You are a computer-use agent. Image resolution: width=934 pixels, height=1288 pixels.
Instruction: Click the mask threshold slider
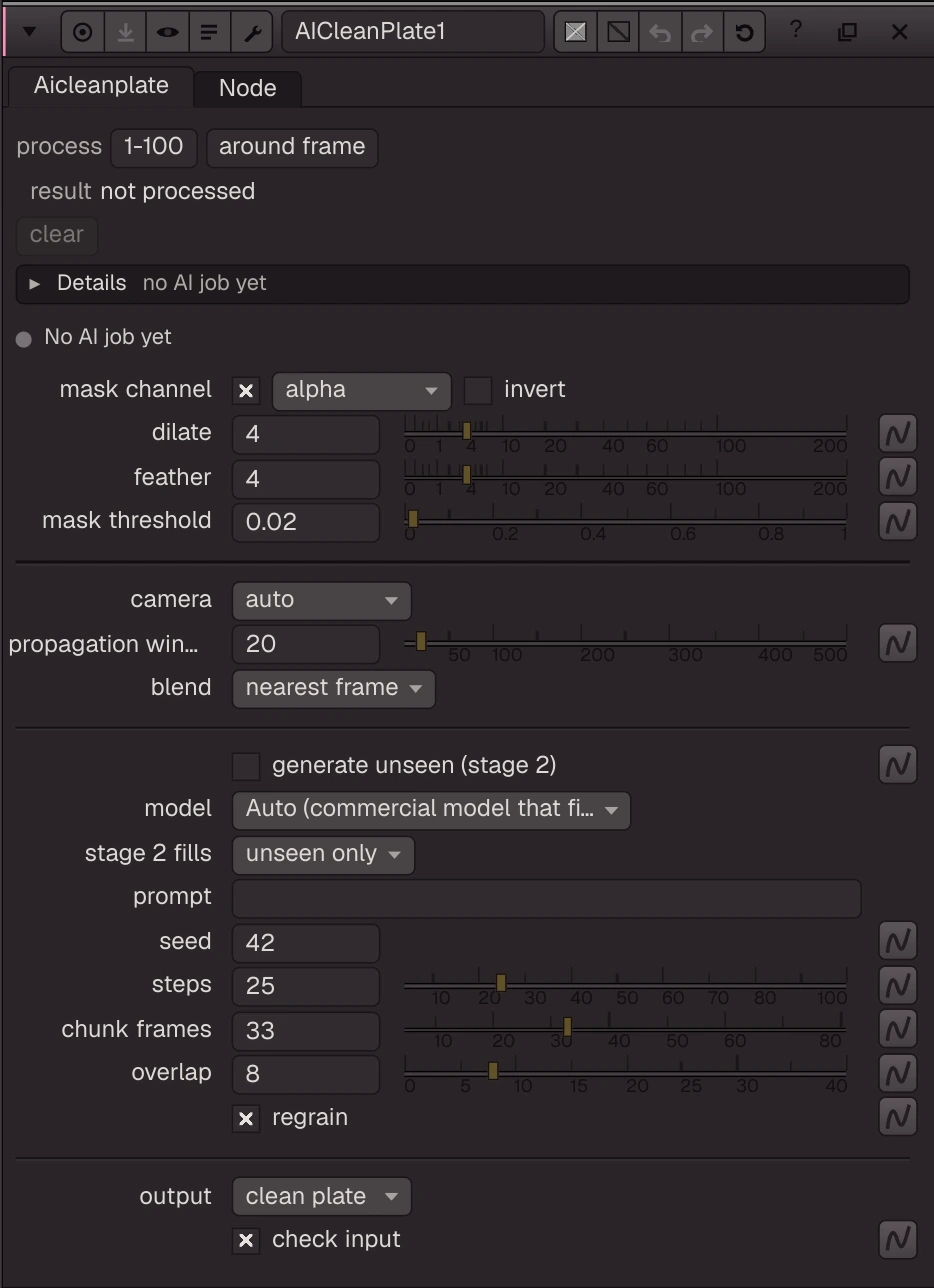pos(625,522)
